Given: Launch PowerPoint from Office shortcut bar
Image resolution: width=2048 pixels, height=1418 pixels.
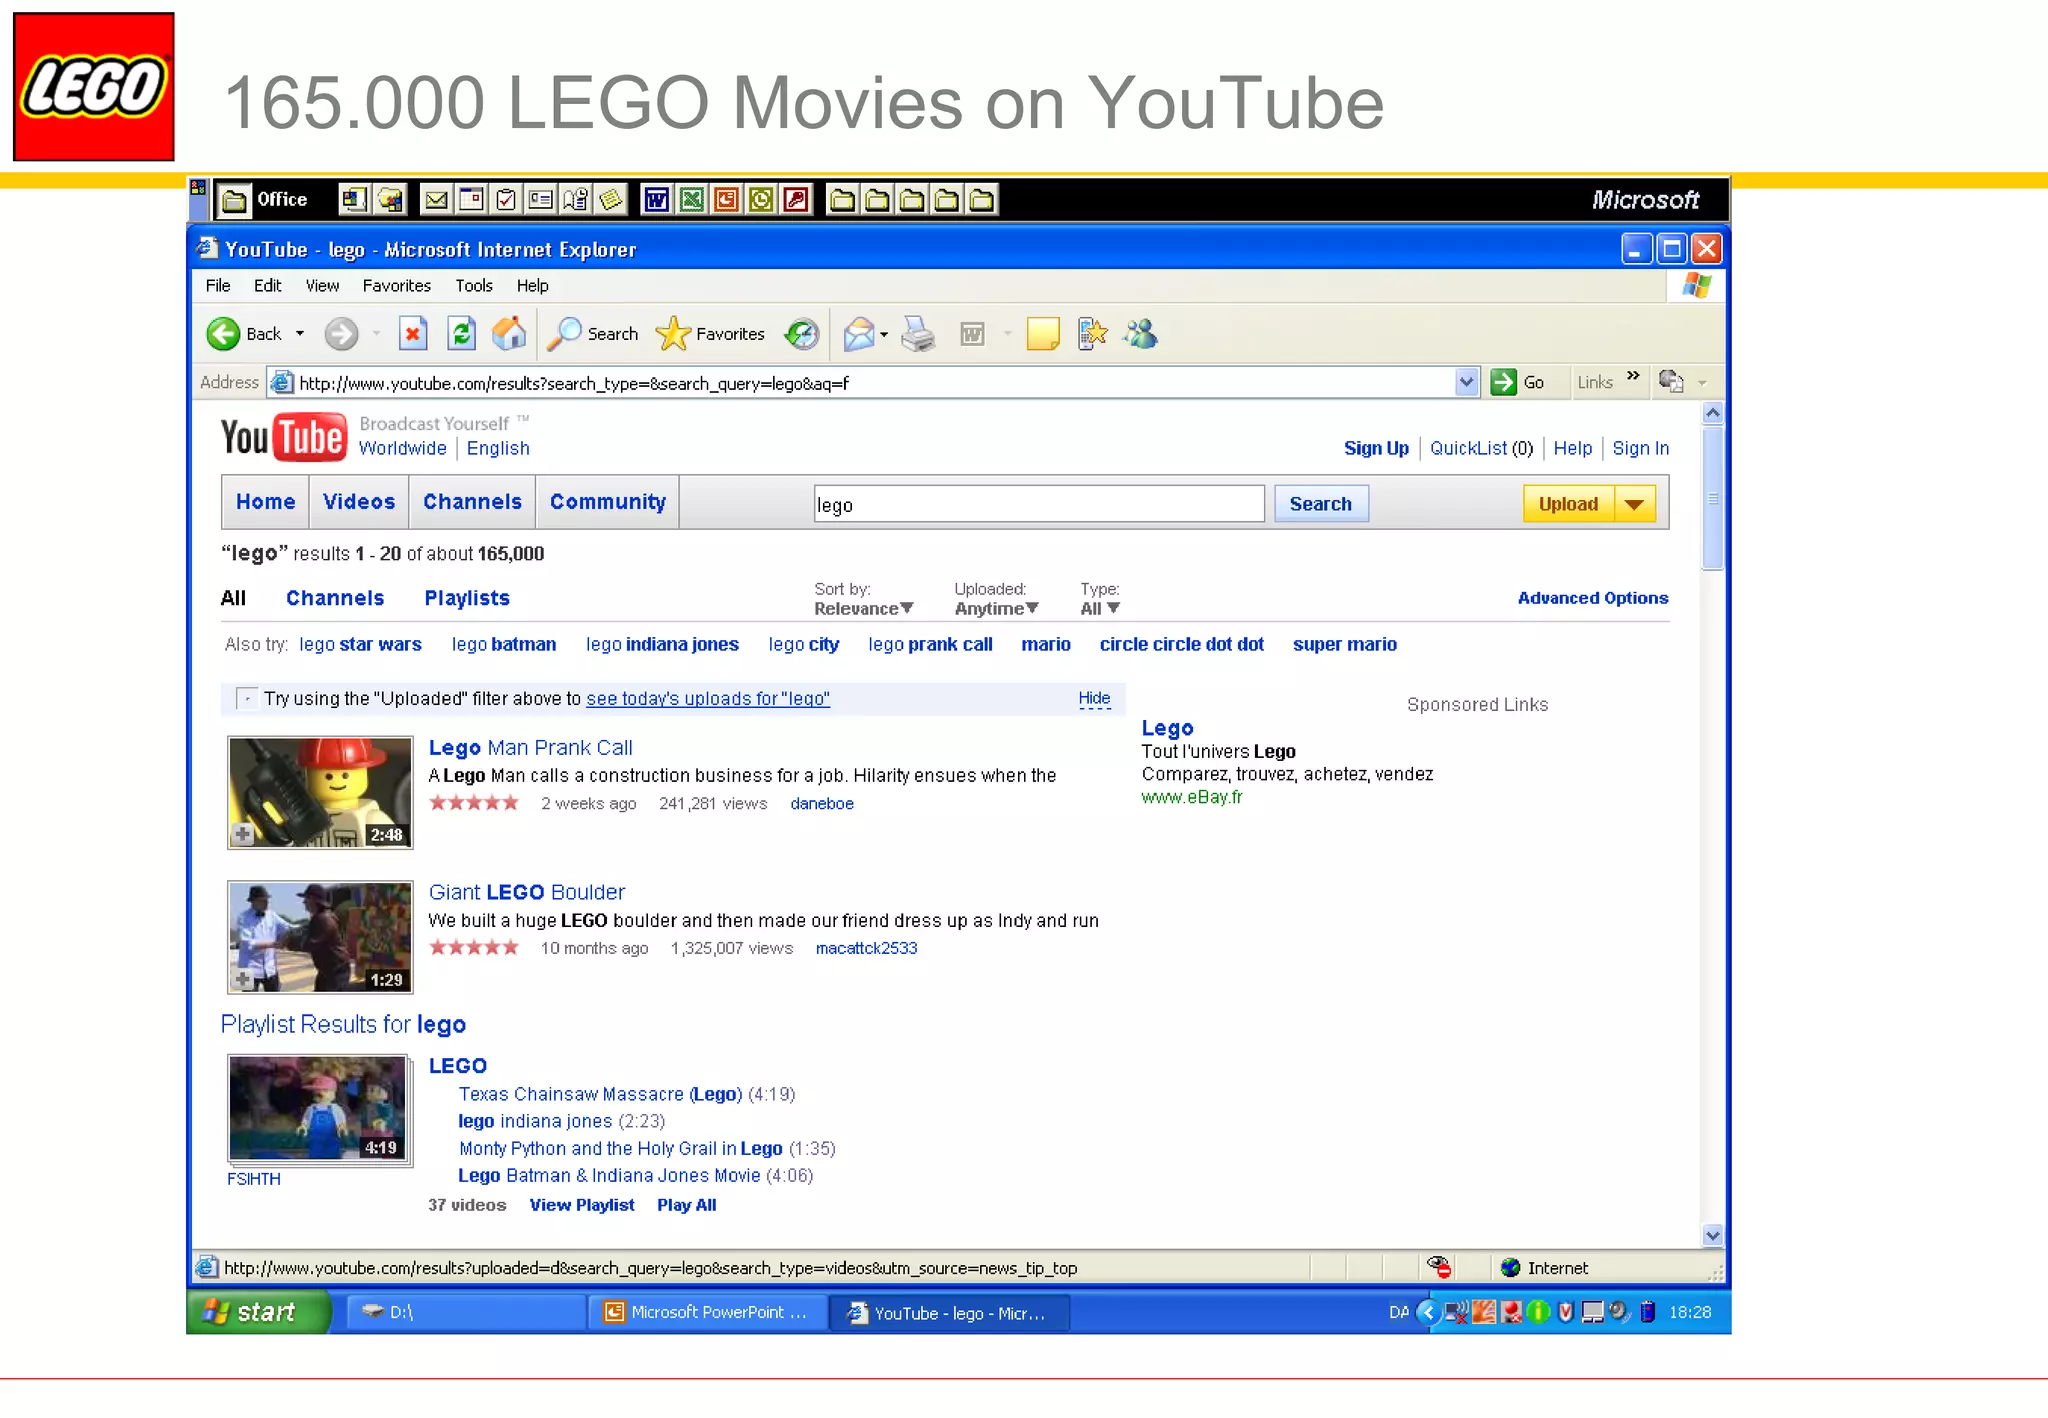Looking at the screenshot, I should coord(726,200).
